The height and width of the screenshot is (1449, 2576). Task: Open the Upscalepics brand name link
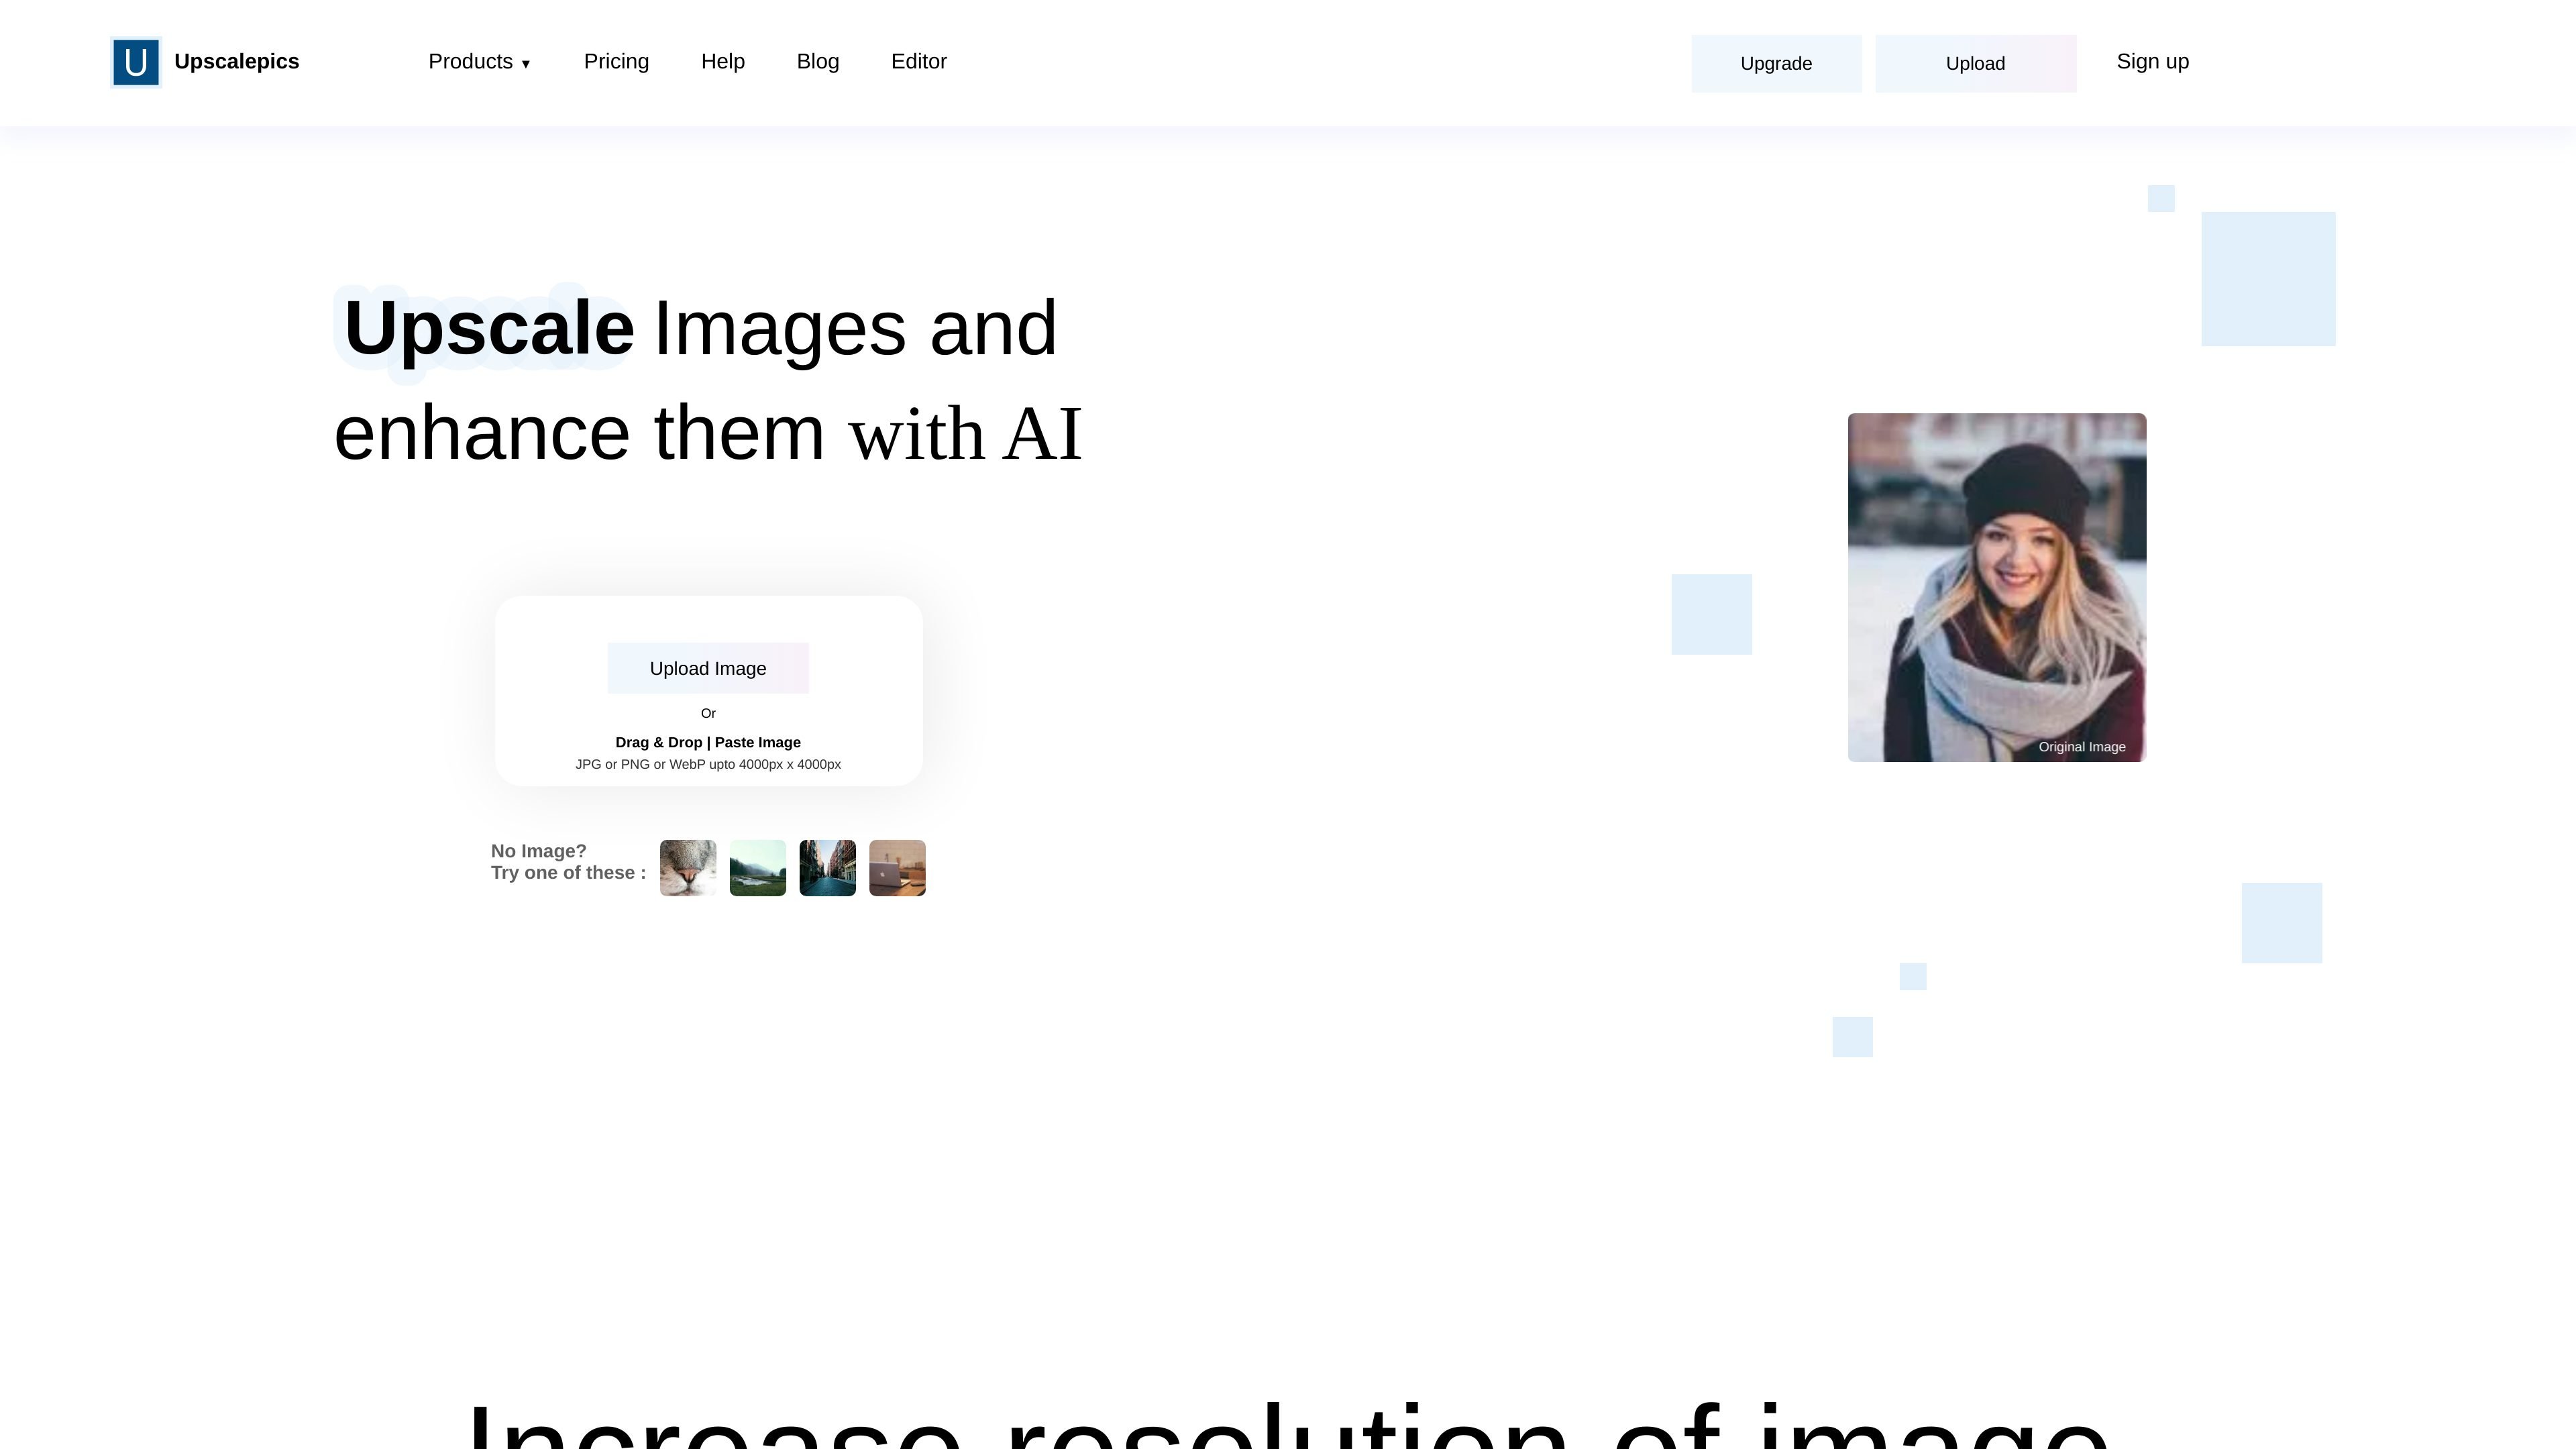point(237,62)
